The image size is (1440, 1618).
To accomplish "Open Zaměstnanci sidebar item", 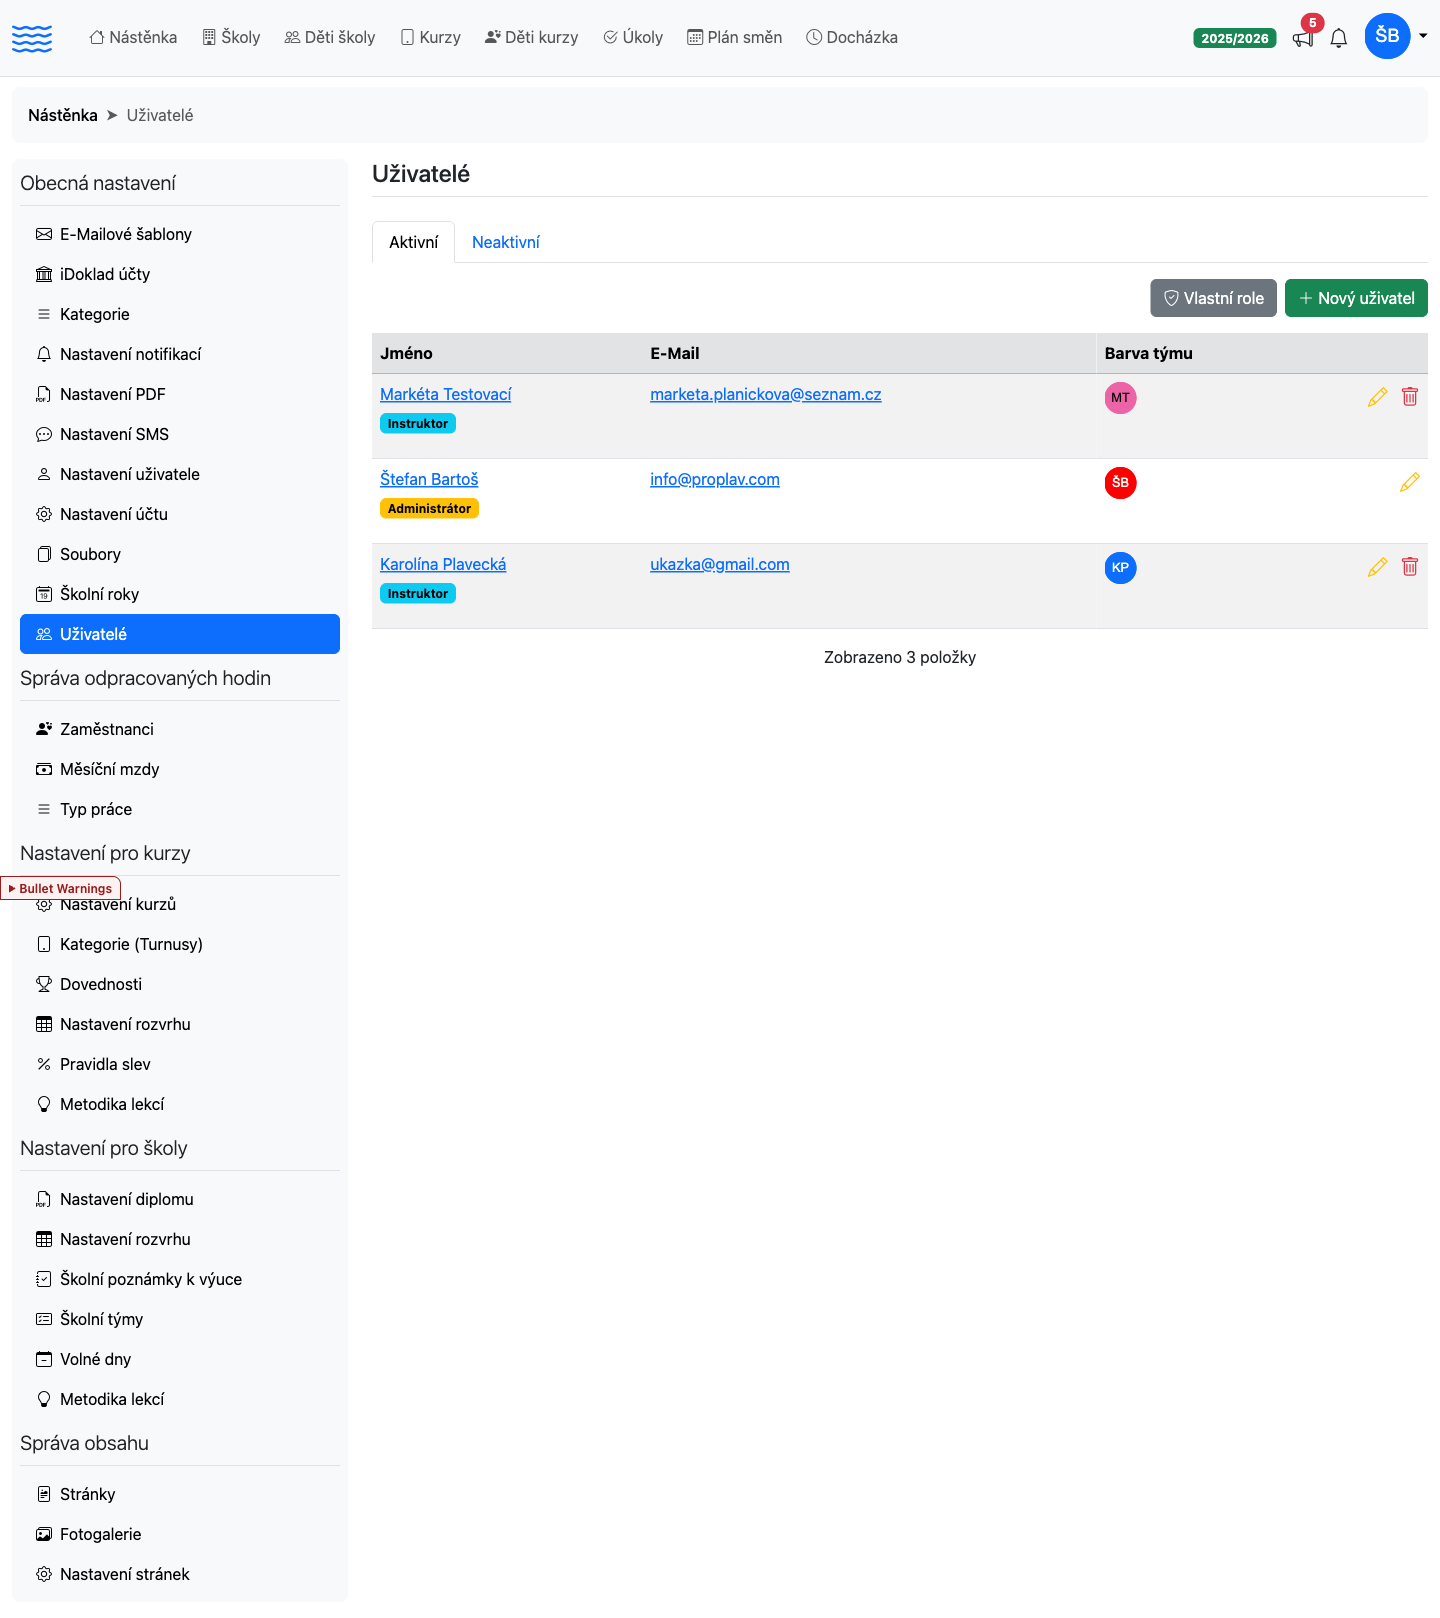I will (180, 729).
